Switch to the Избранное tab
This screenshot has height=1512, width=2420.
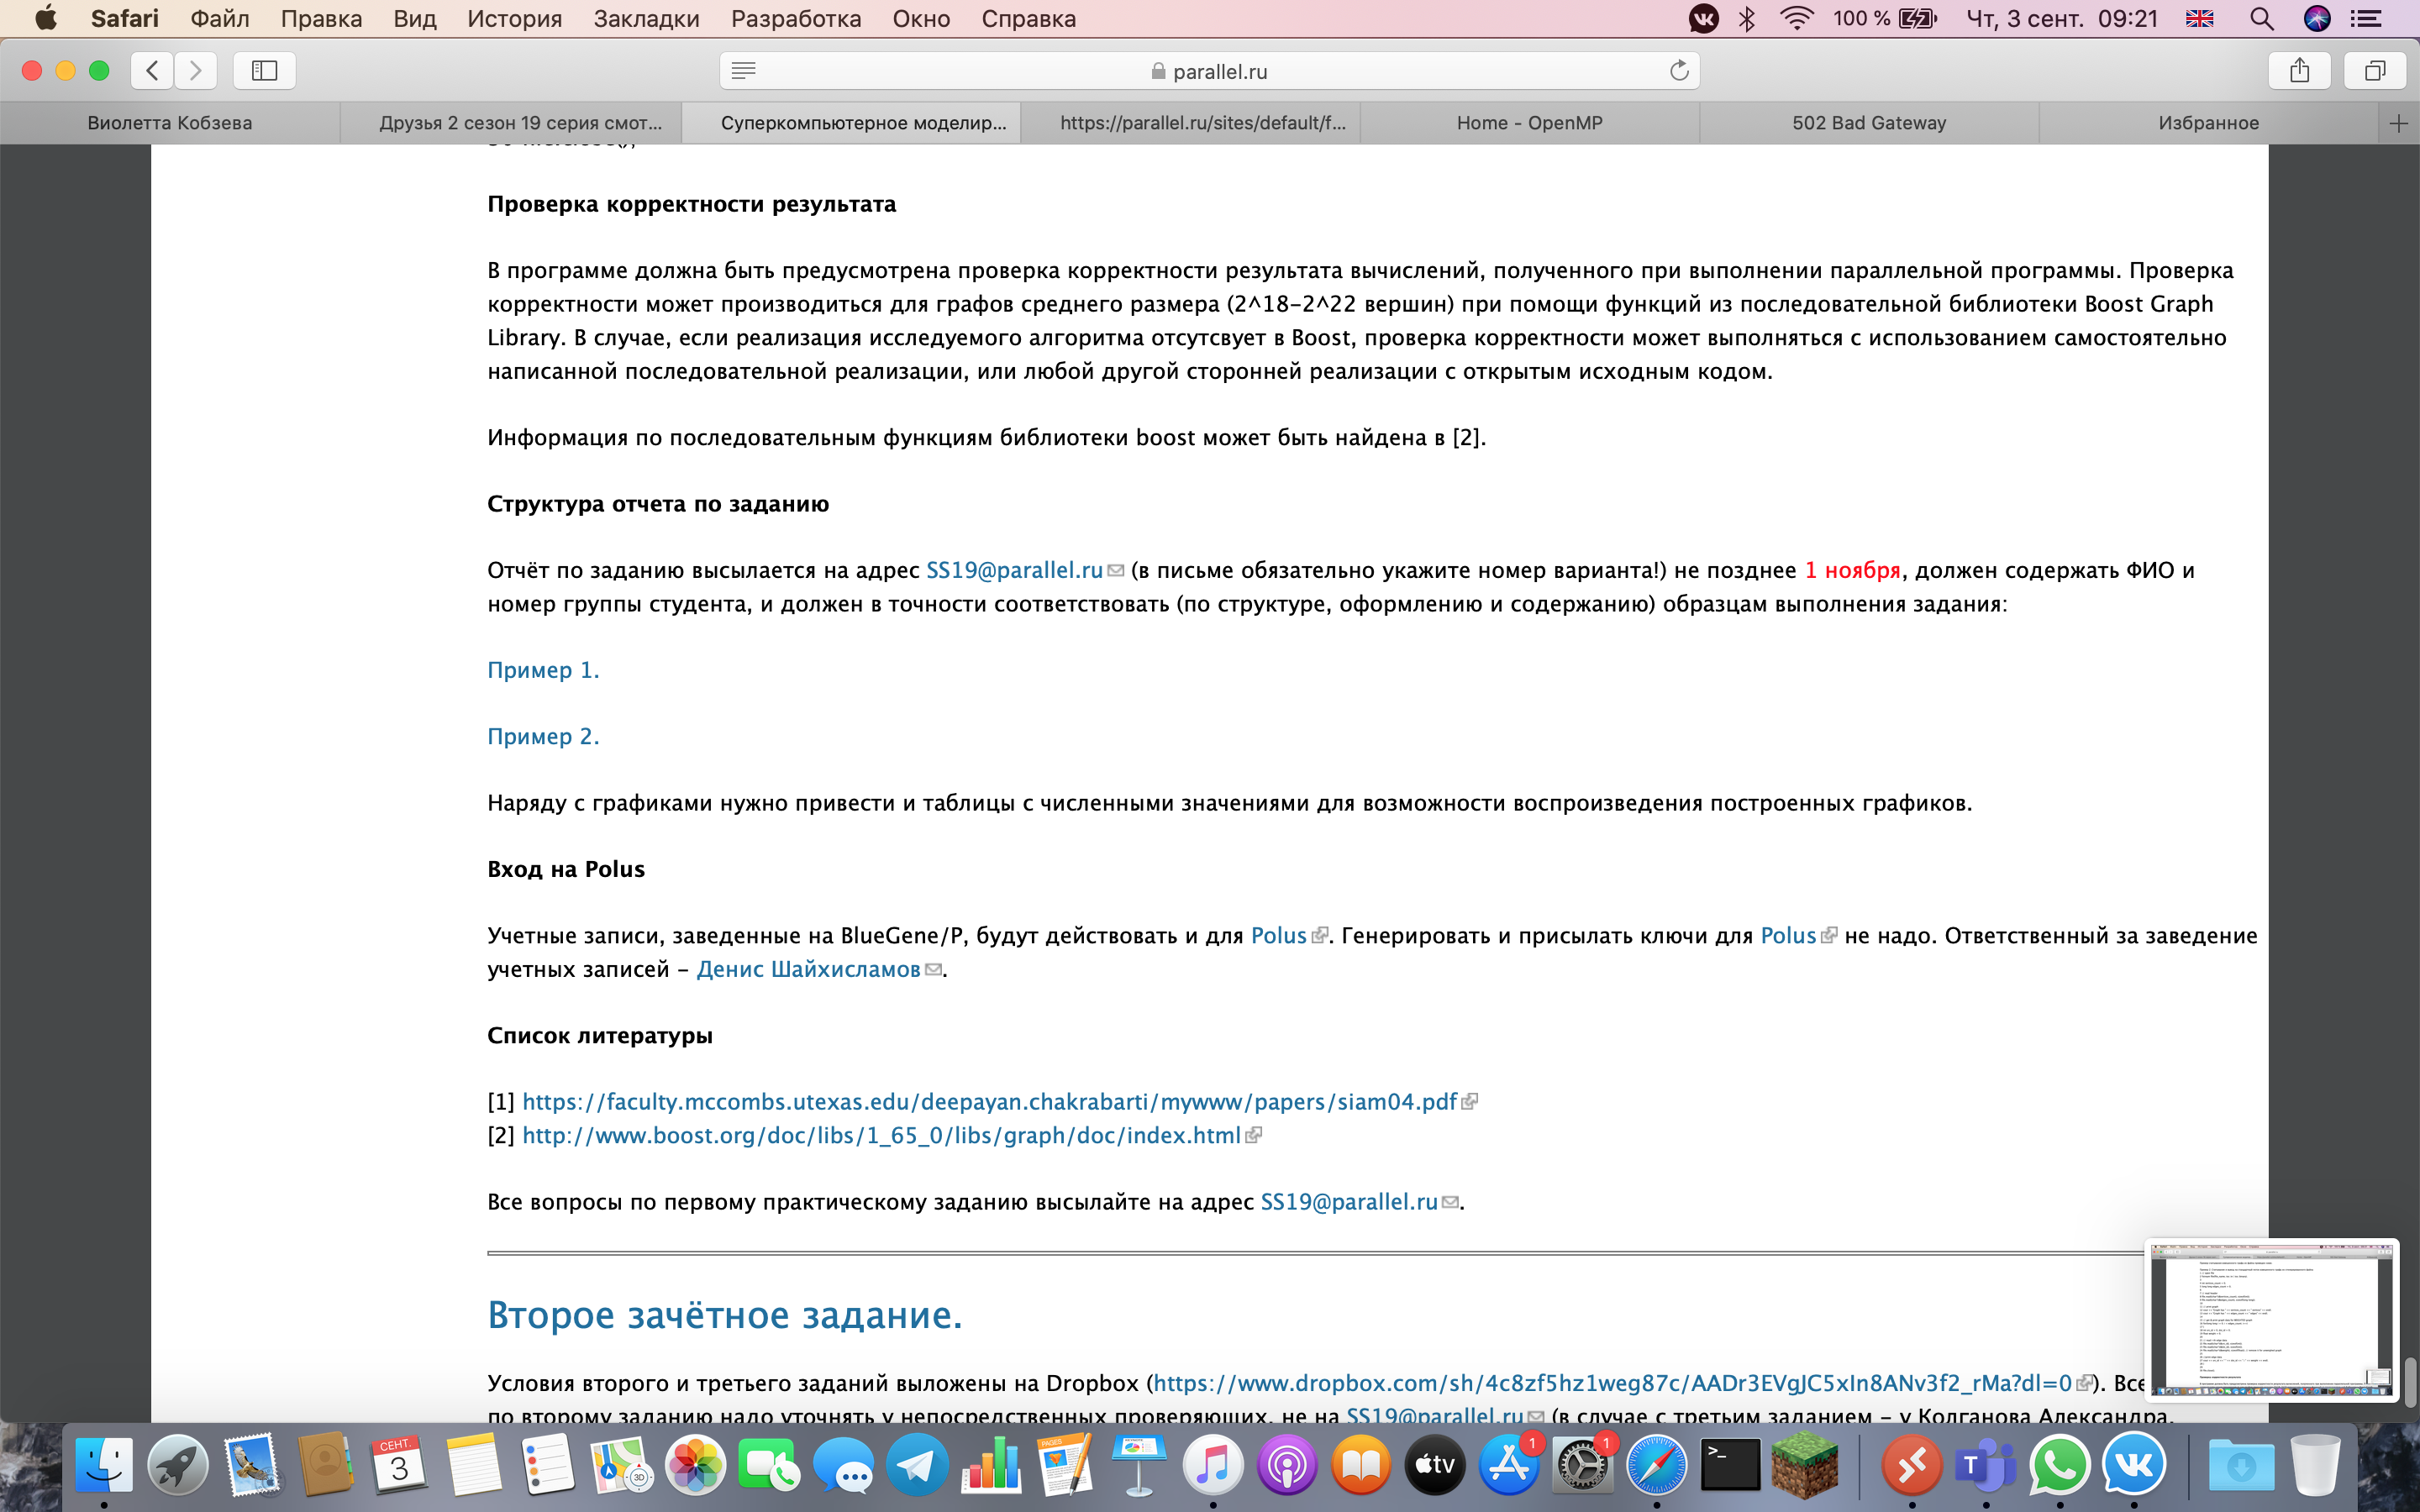(2208, 123)
